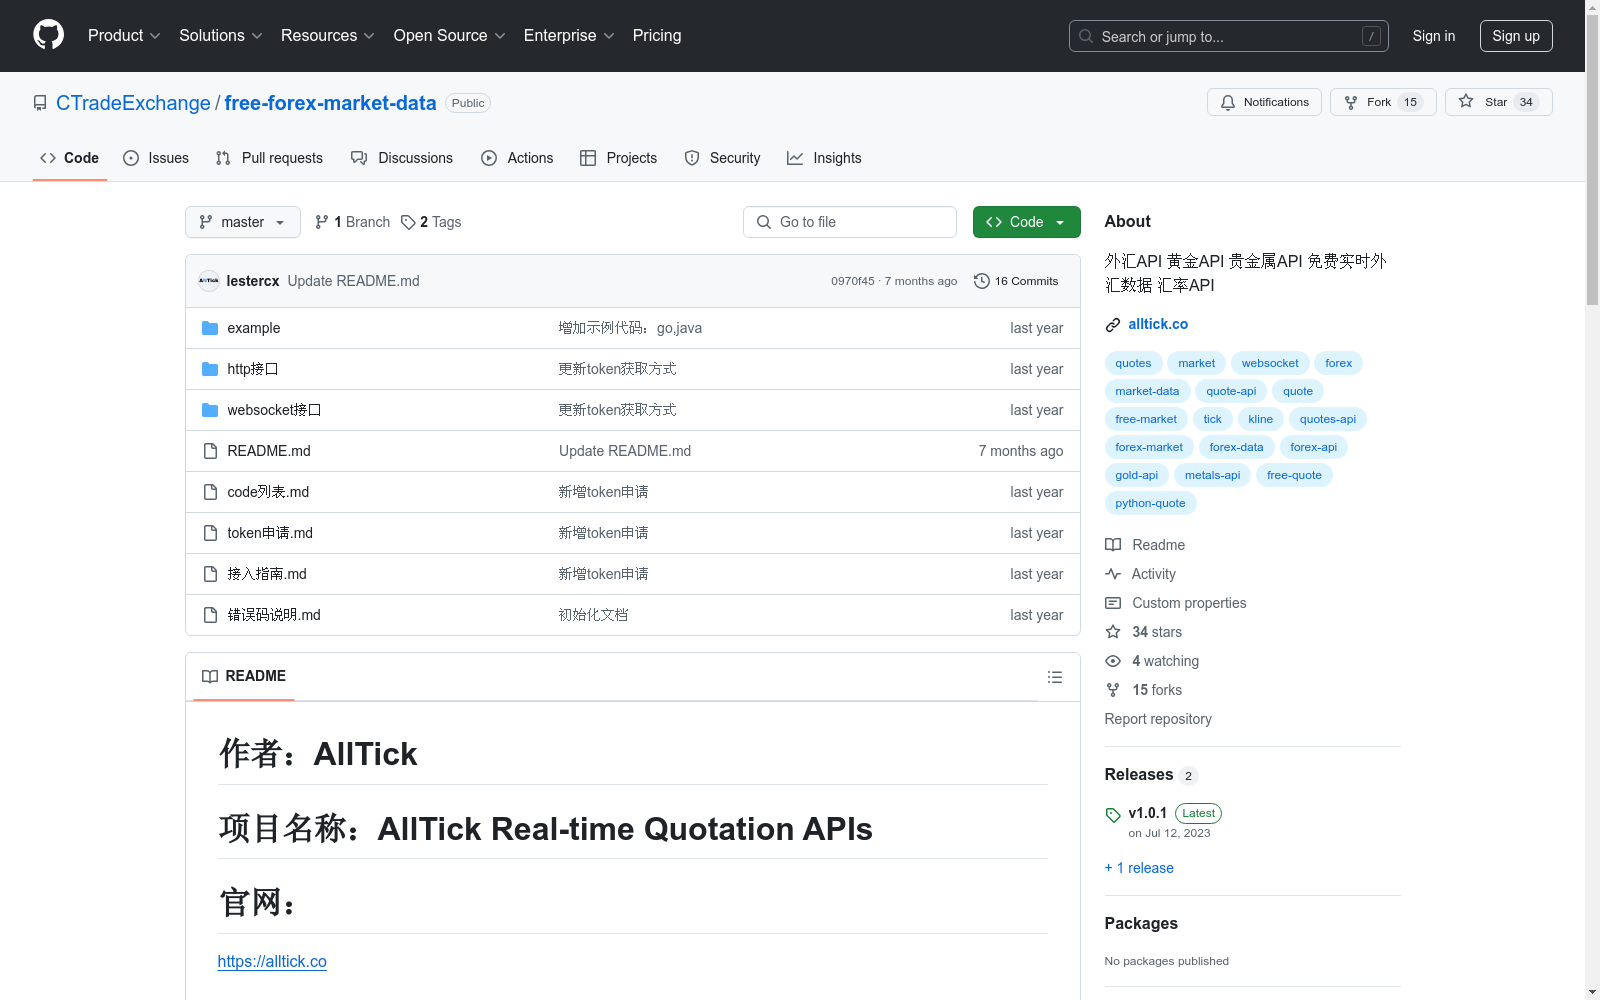Image resolution: width=1600 pixels, height=1000 pixels.
Task: Click the README.md file icon
Action: (x=210, y=451)
